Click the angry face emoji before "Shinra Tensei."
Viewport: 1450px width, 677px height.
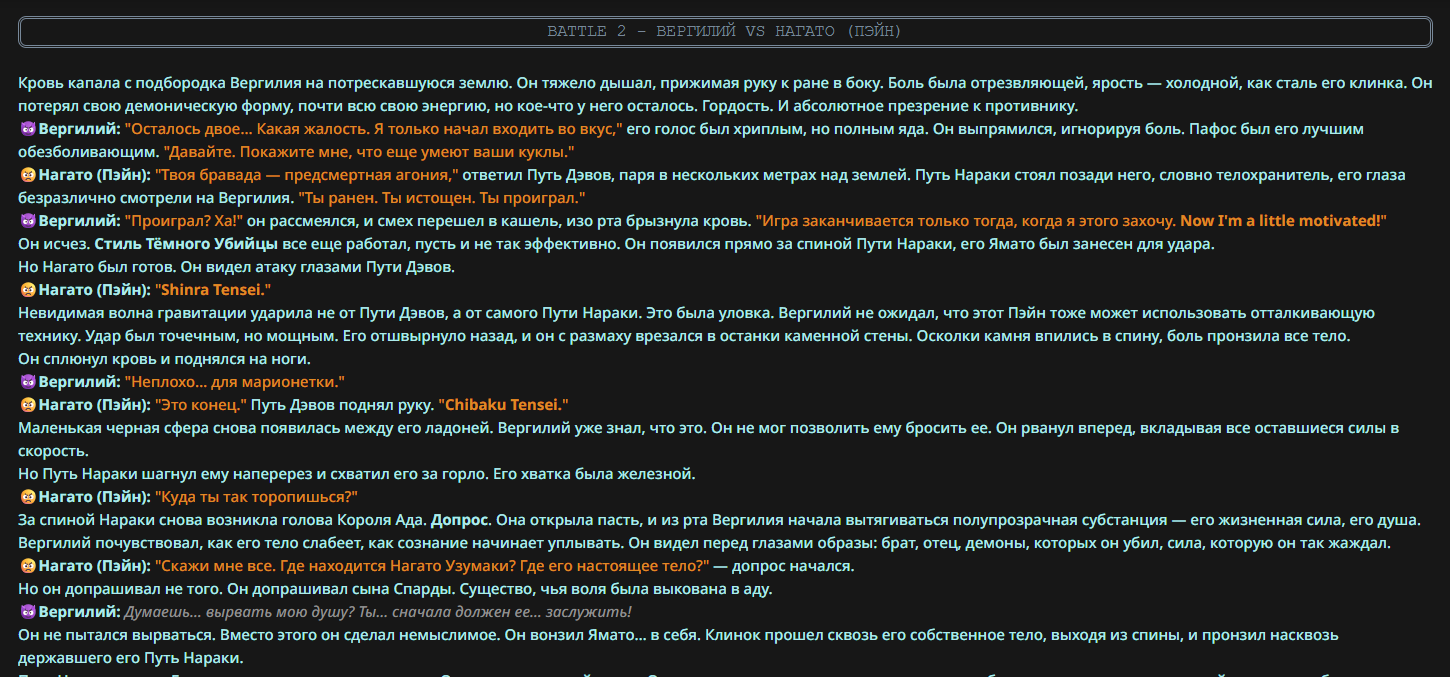coord(27,291)
